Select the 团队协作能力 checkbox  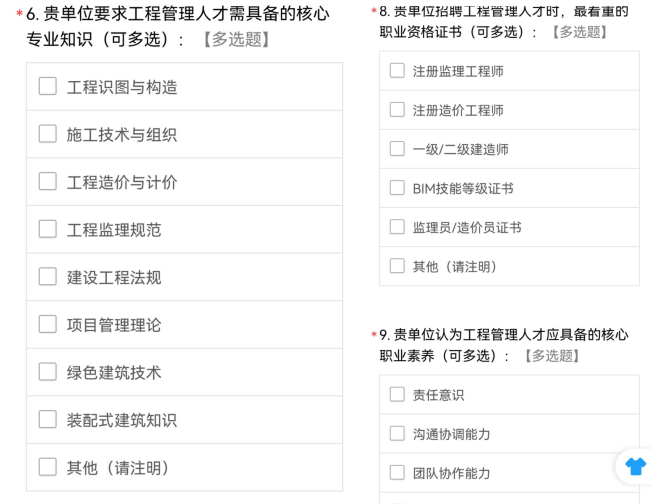(397, 472)
